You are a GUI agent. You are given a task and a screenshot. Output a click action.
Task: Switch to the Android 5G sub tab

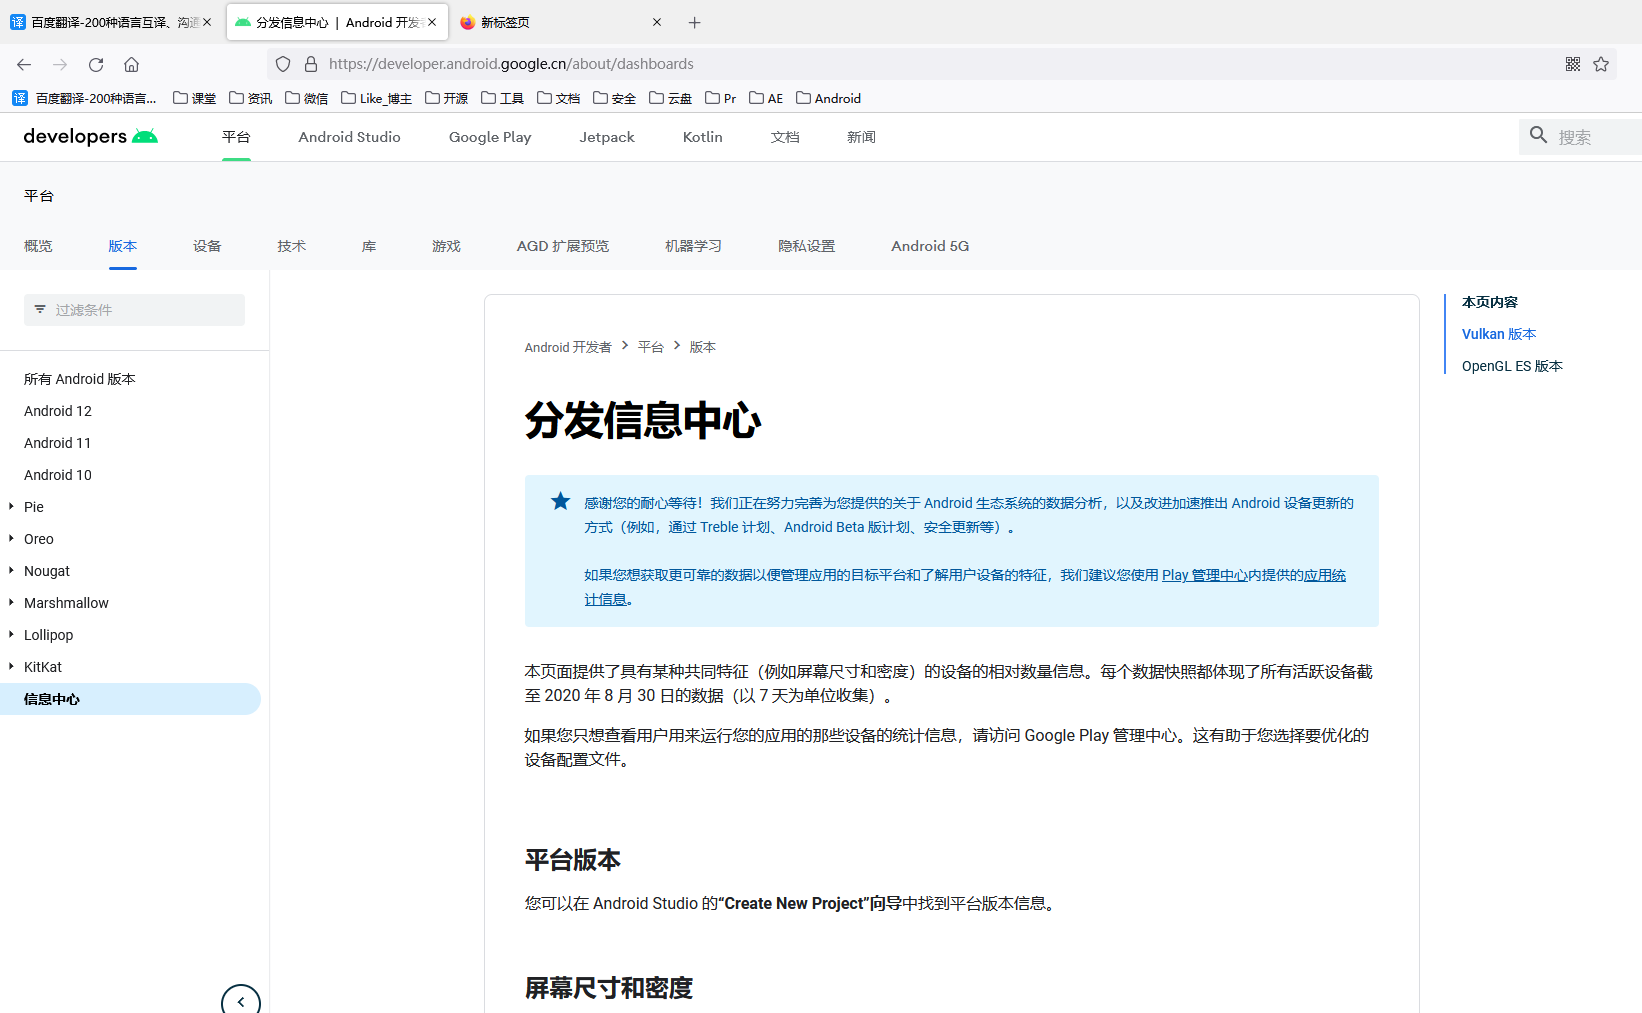(930, 246)
